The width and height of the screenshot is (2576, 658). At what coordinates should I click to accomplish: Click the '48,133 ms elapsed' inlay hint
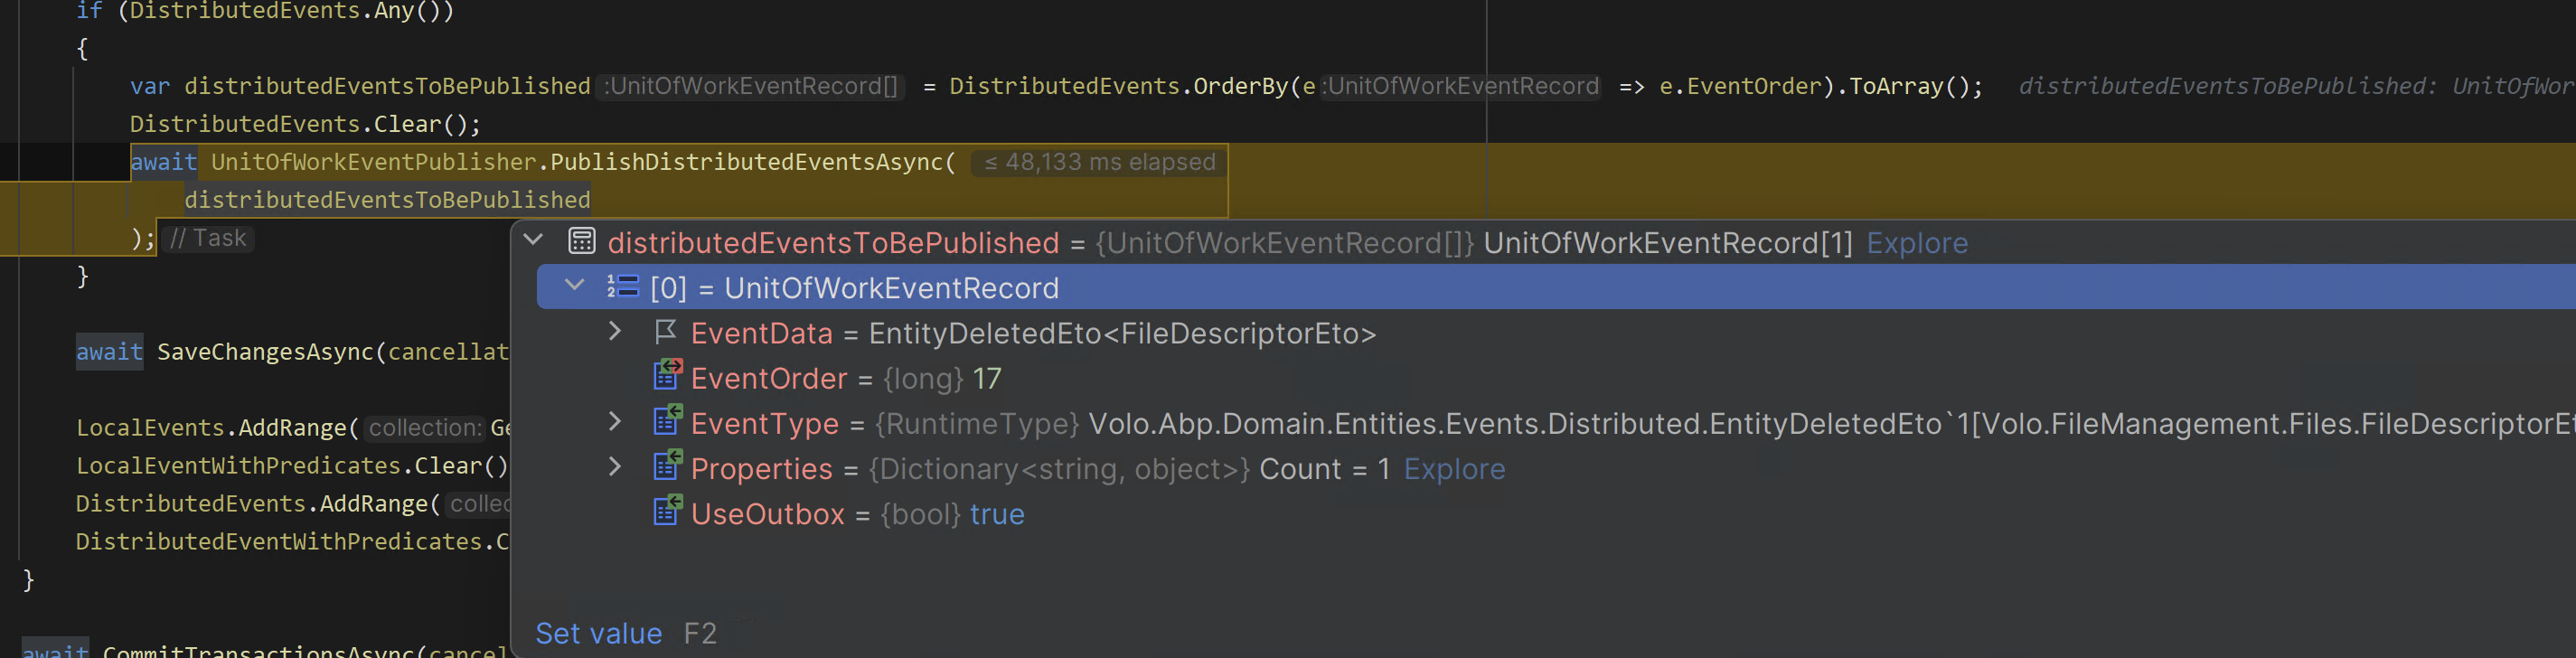click(1099, 162)
